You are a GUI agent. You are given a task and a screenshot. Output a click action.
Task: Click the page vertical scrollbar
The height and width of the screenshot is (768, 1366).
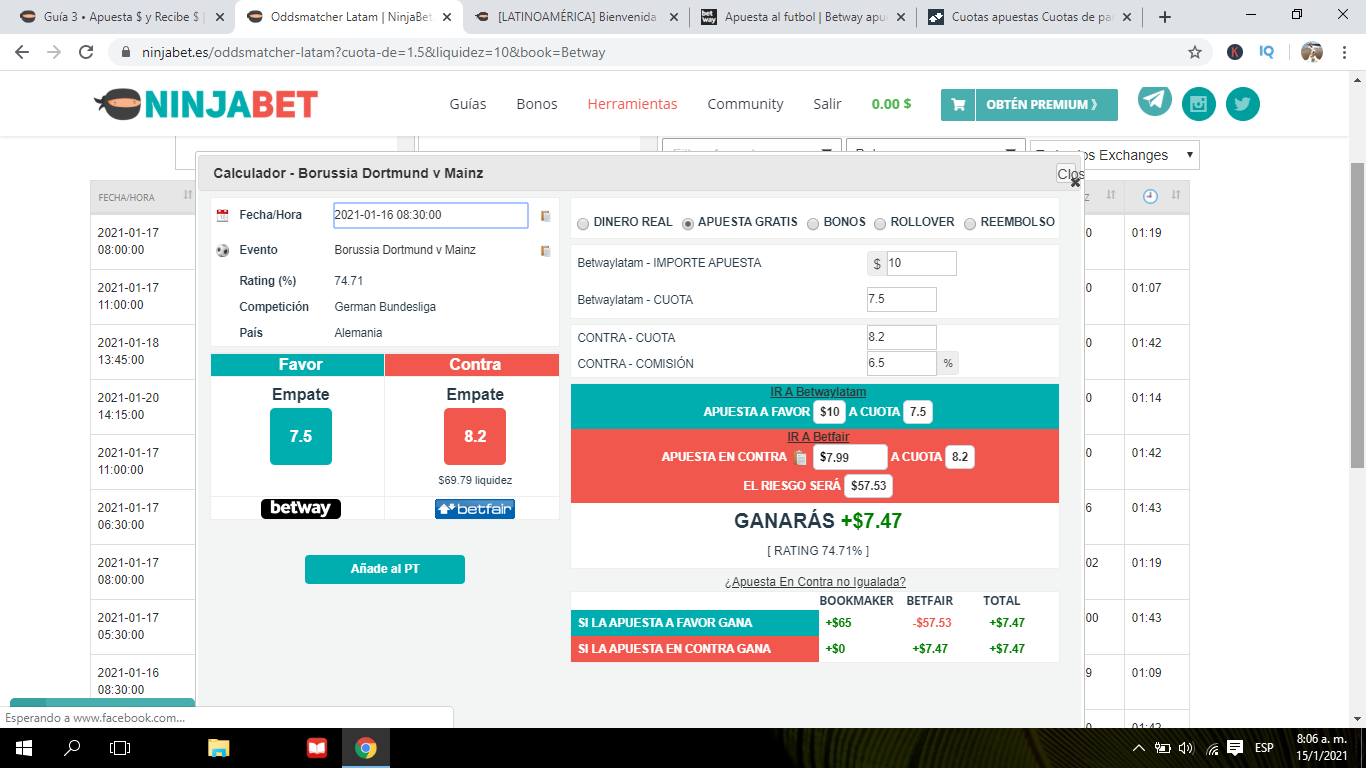tap(1358, 315)
